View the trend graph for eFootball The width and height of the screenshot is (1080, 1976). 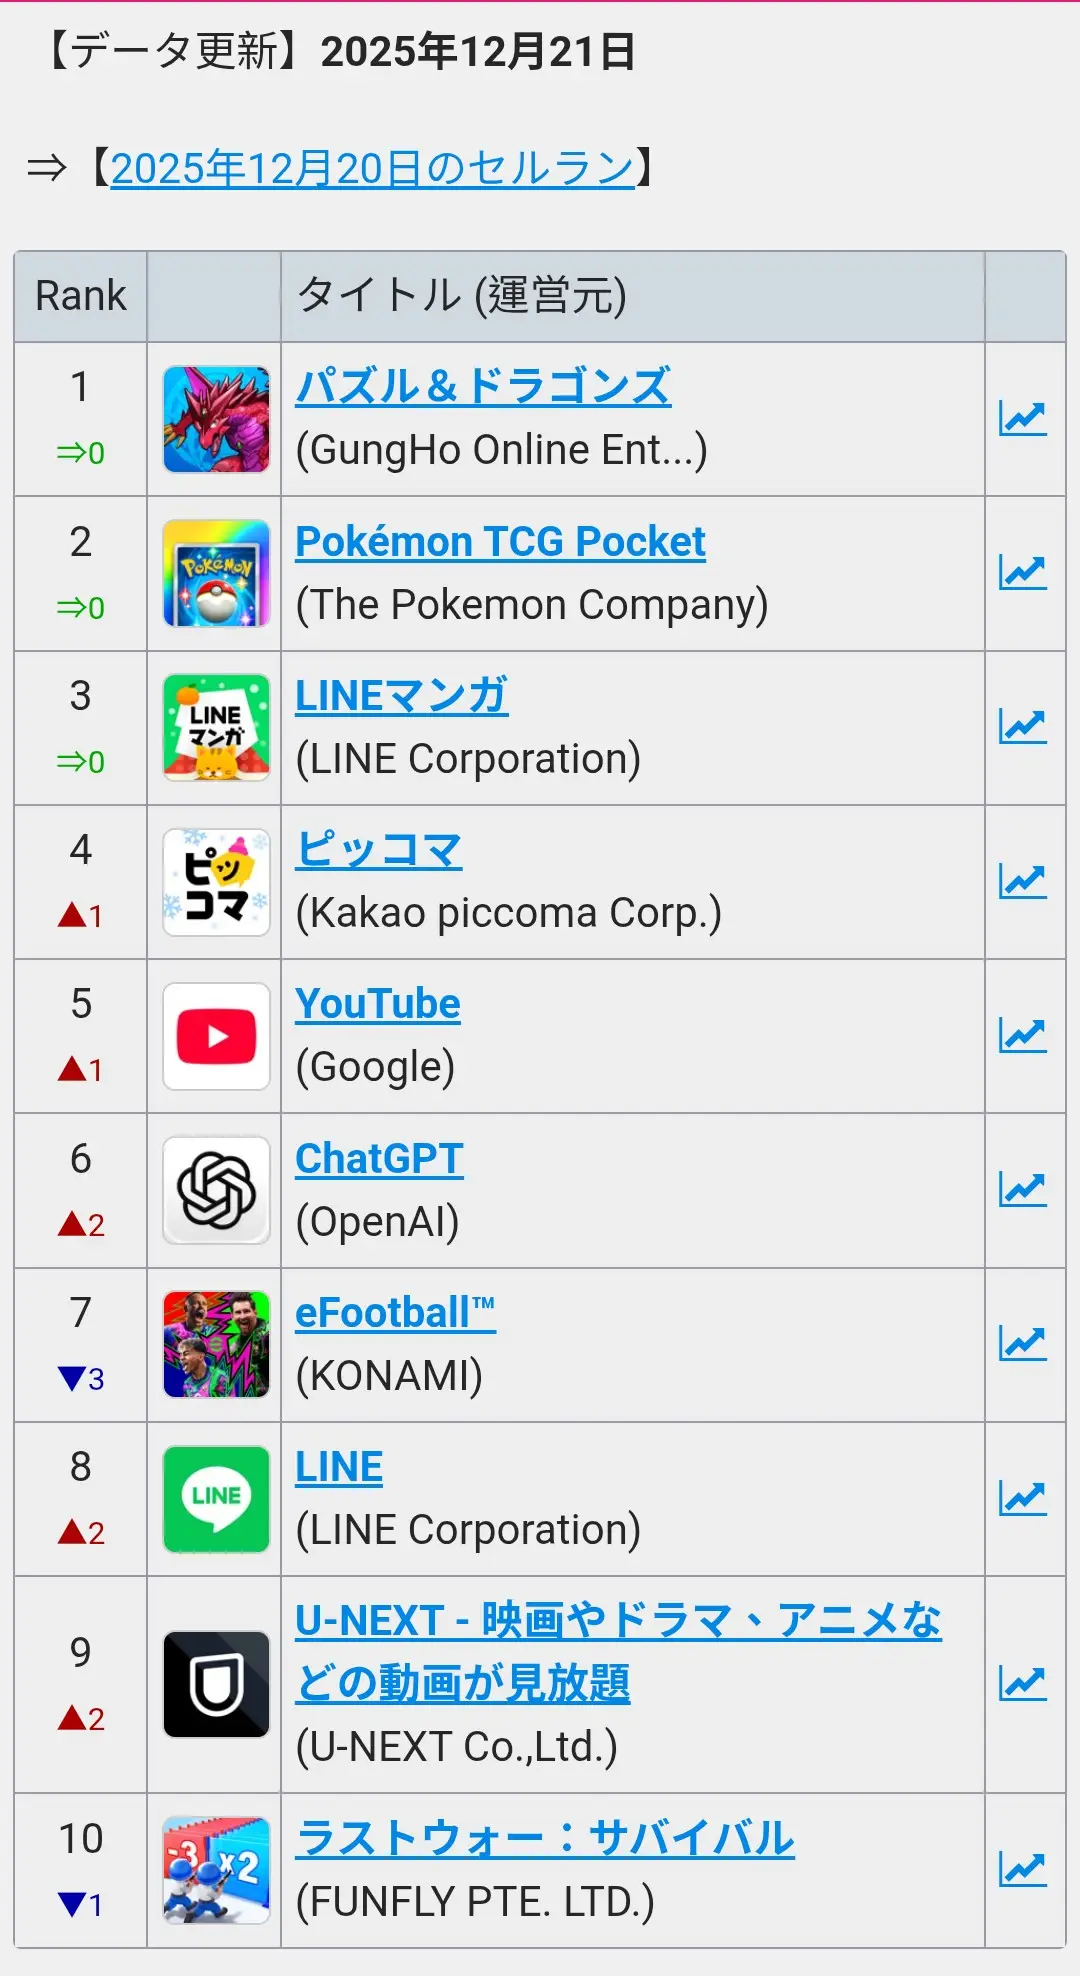point(1022,1344)
